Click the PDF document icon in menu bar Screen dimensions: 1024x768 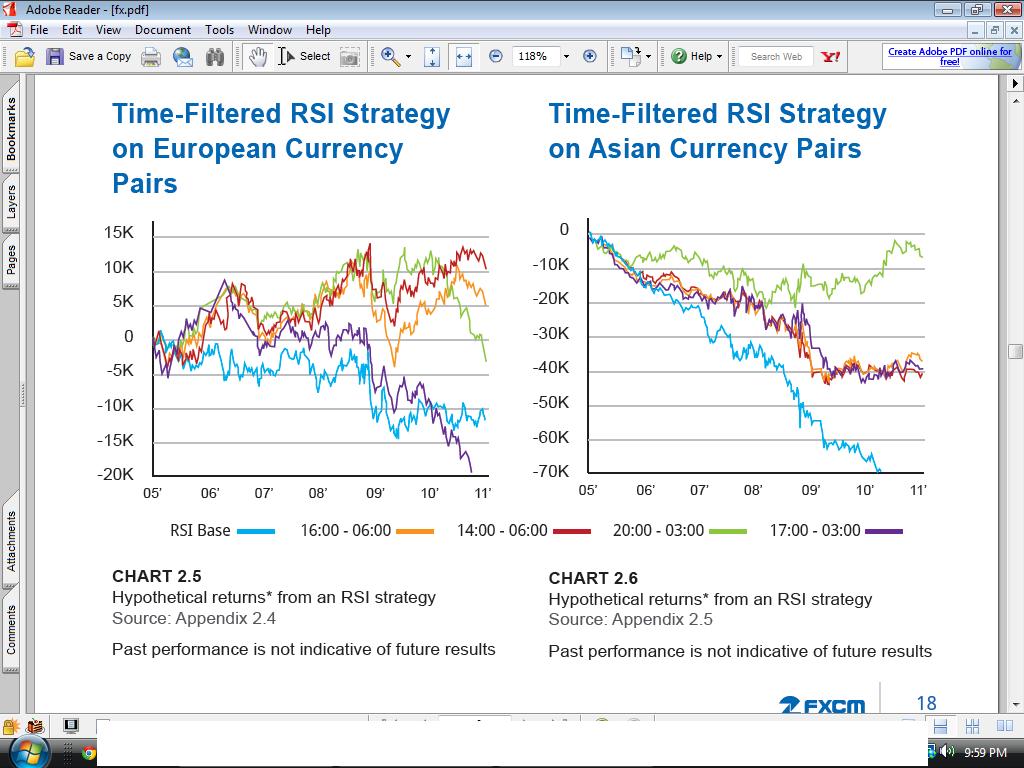[x=14, y=30]
